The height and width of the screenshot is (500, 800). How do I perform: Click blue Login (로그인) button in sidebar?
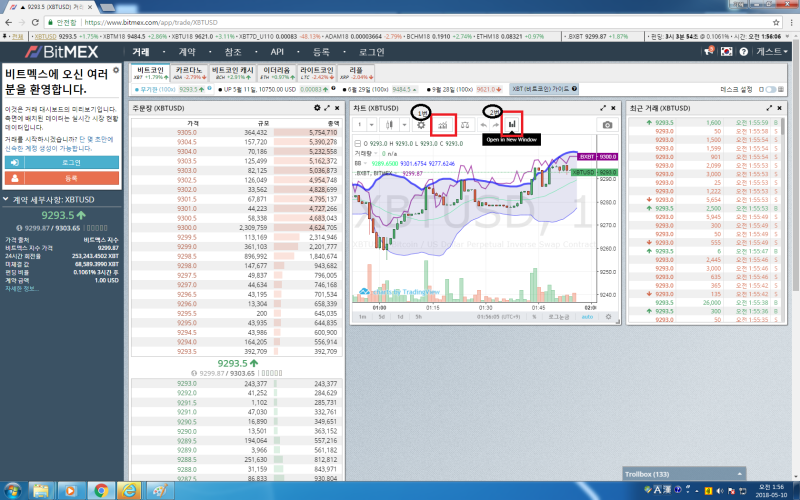click(62, 162)
